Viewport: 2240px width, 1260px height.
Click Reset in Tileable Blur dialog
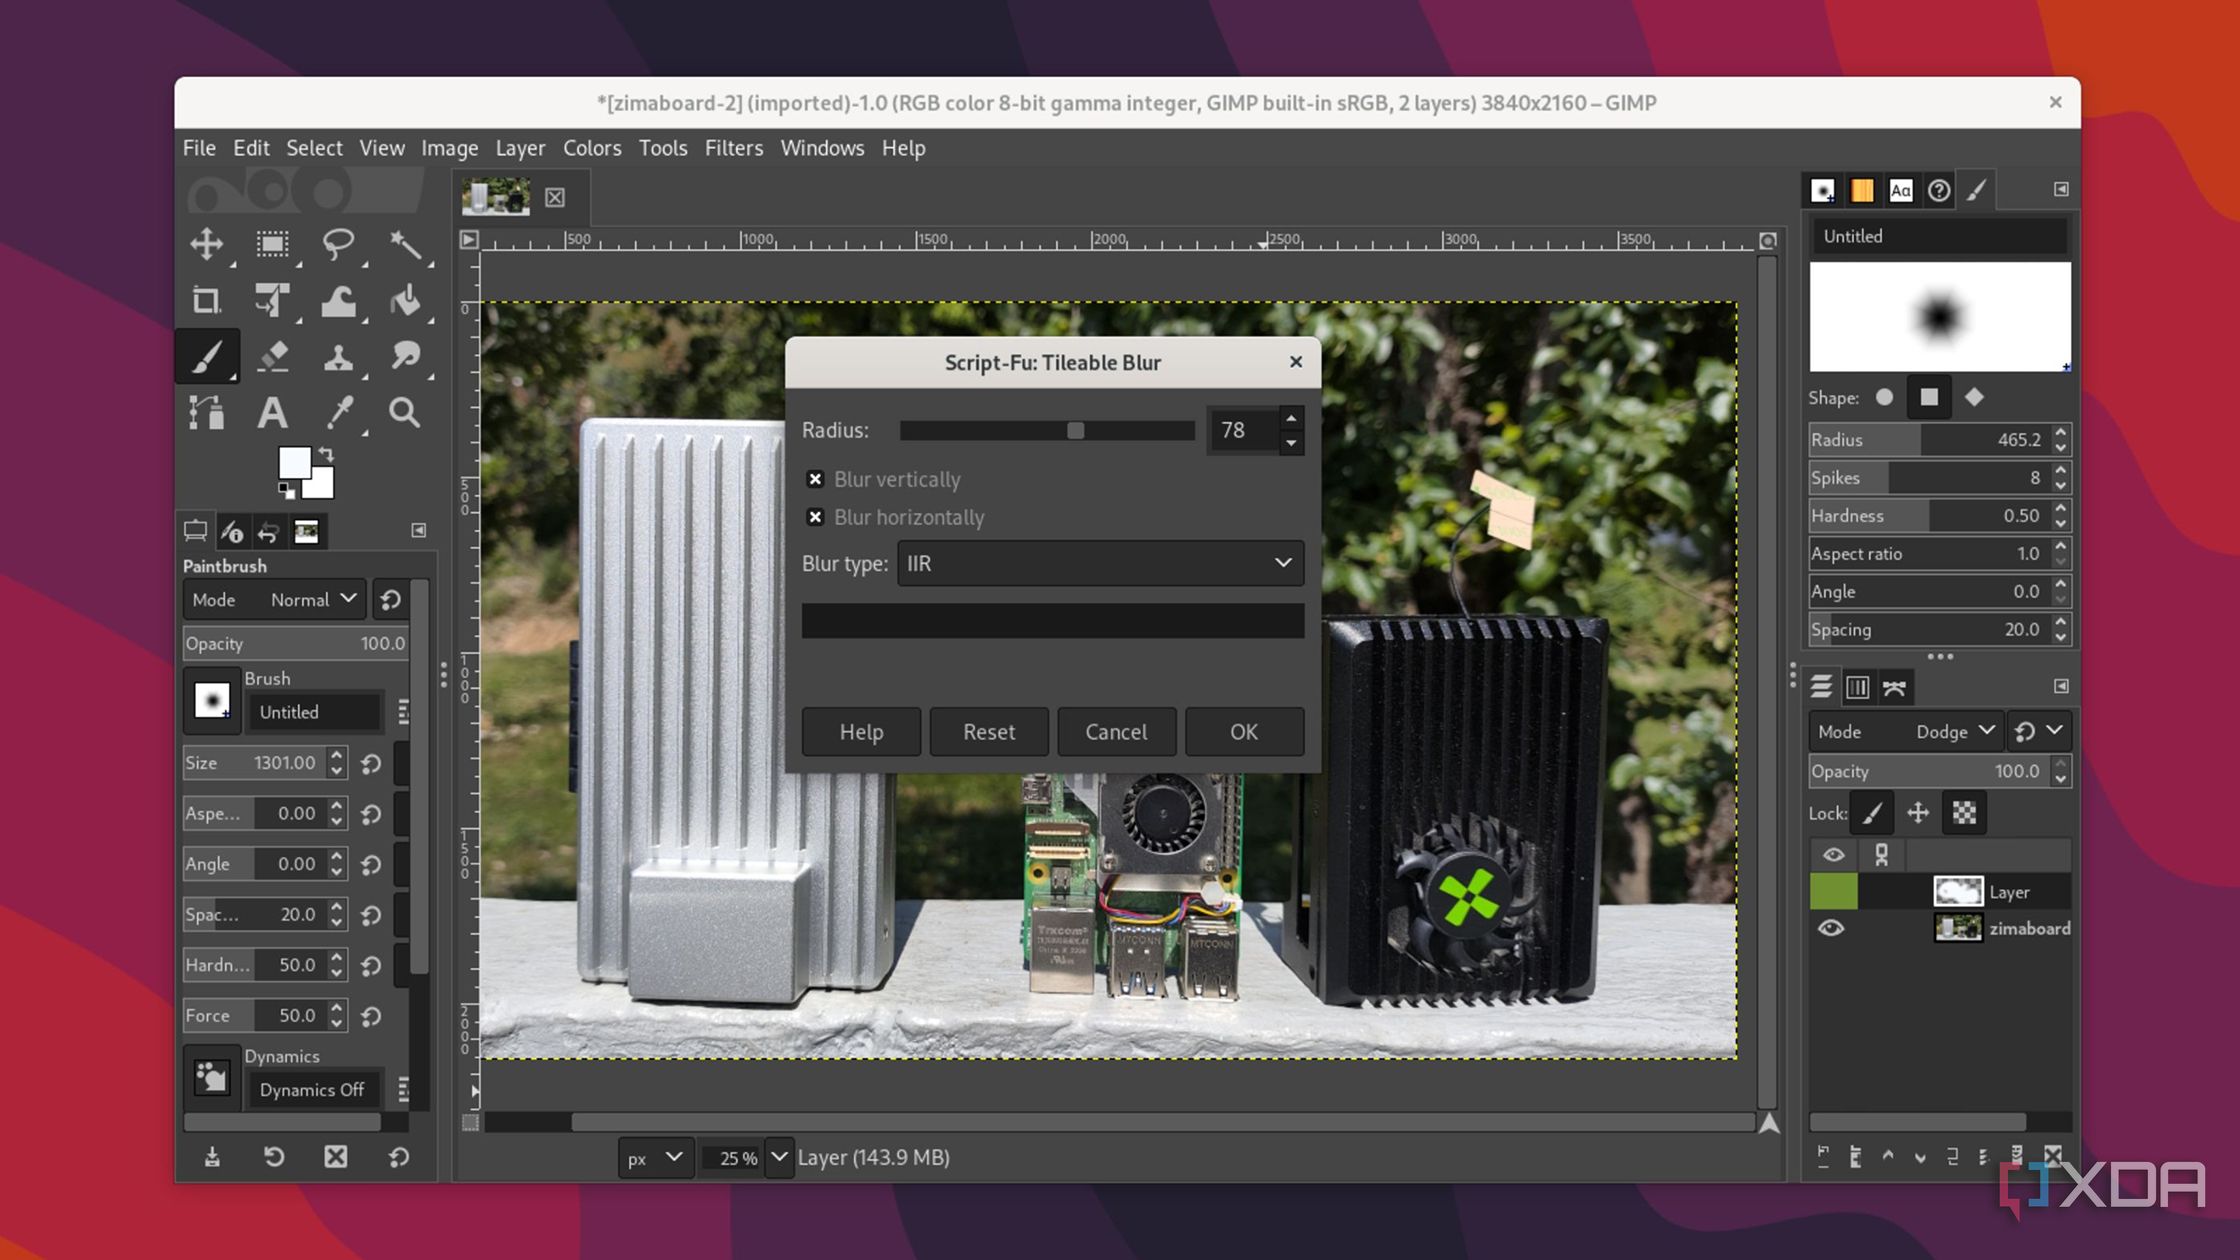(x=989, y=732)
